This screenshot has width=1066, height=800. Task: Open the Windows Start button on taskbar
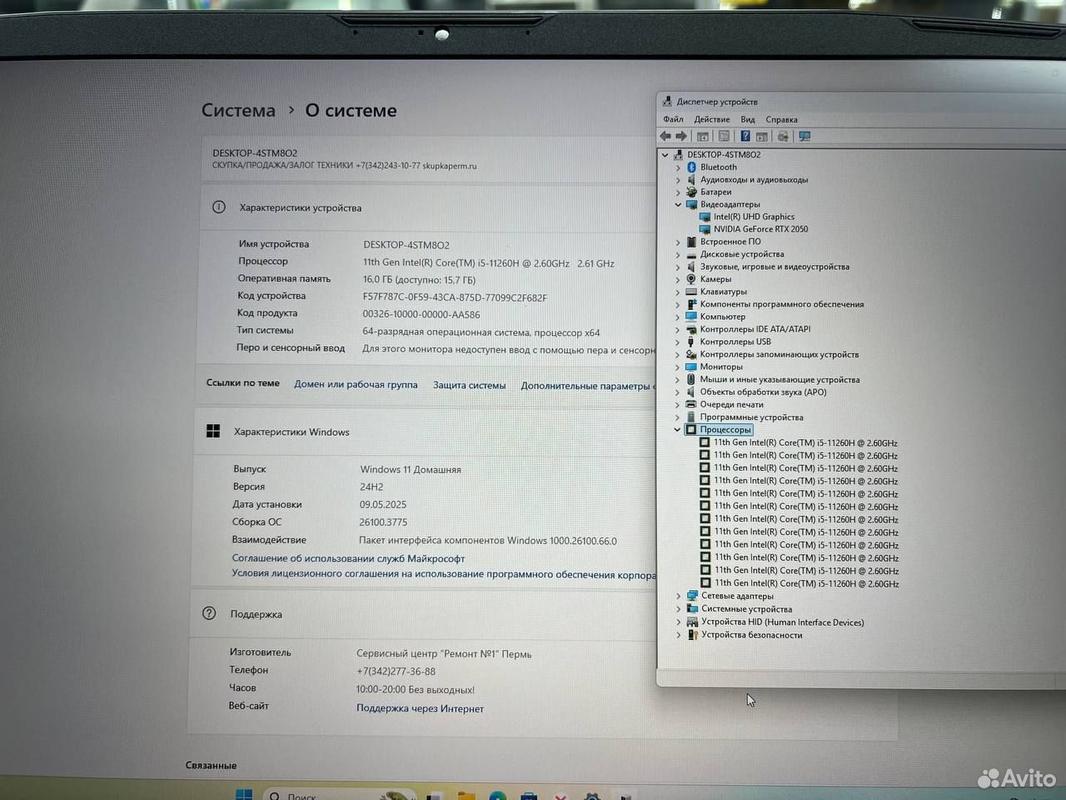[243, 794]
